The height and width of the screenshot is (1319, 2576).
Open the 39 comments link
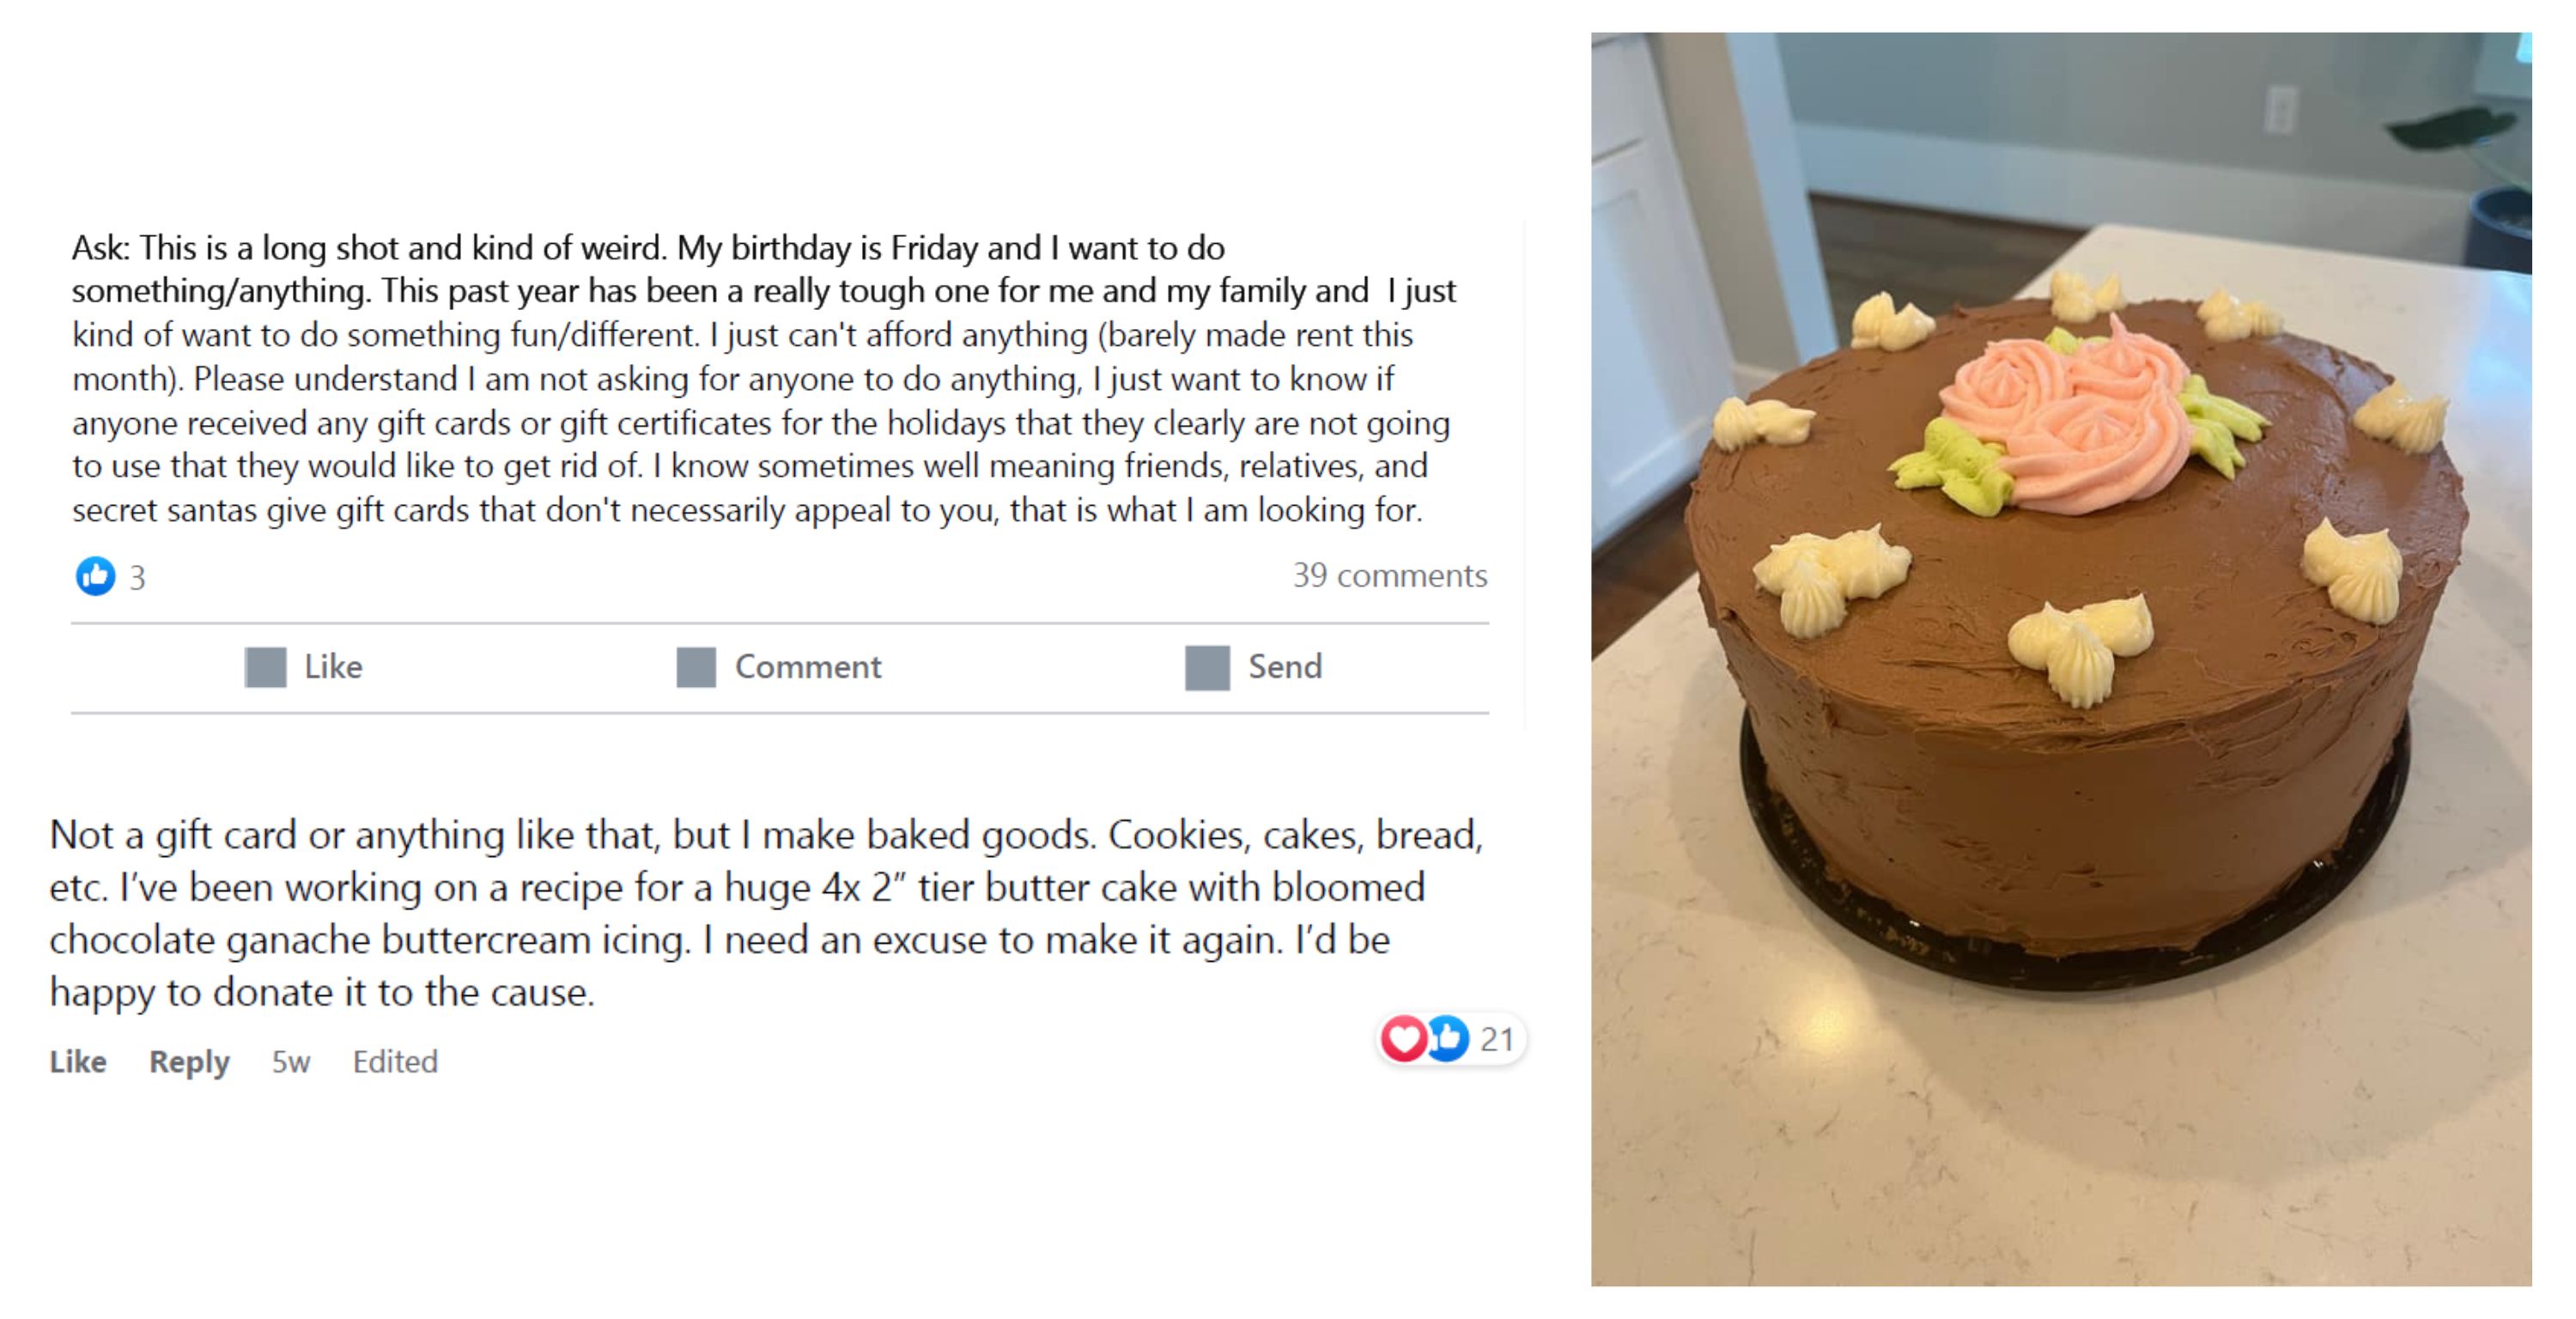[1389, 575]
